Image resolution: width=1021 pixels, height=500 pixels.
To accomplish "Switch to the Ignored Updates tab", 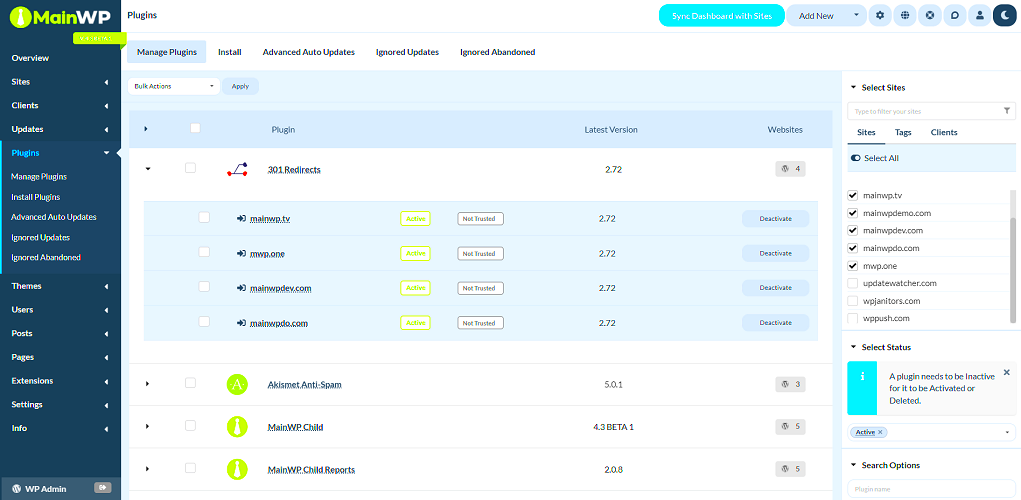I will (x=408, y=52).
